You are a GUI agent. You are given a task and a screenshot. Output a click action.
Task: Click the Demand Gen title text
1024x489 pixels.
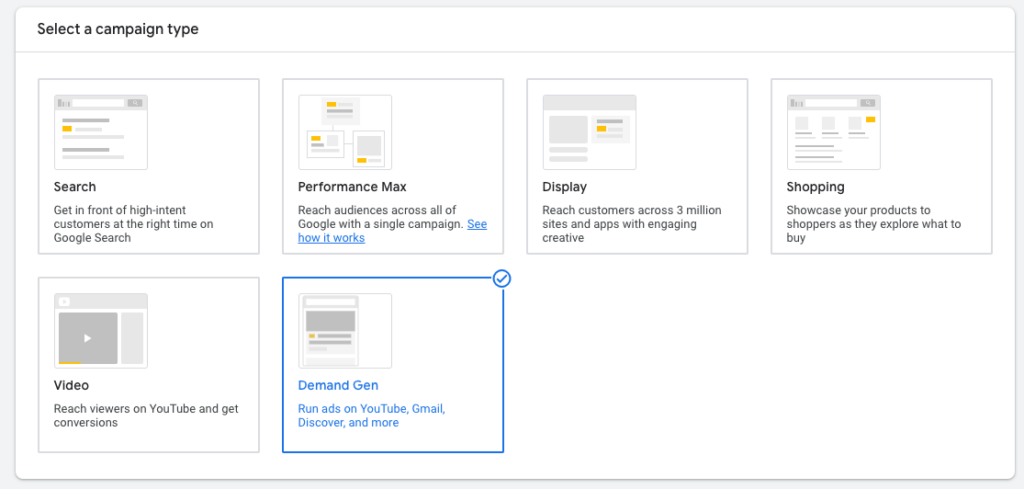[338, 385]
